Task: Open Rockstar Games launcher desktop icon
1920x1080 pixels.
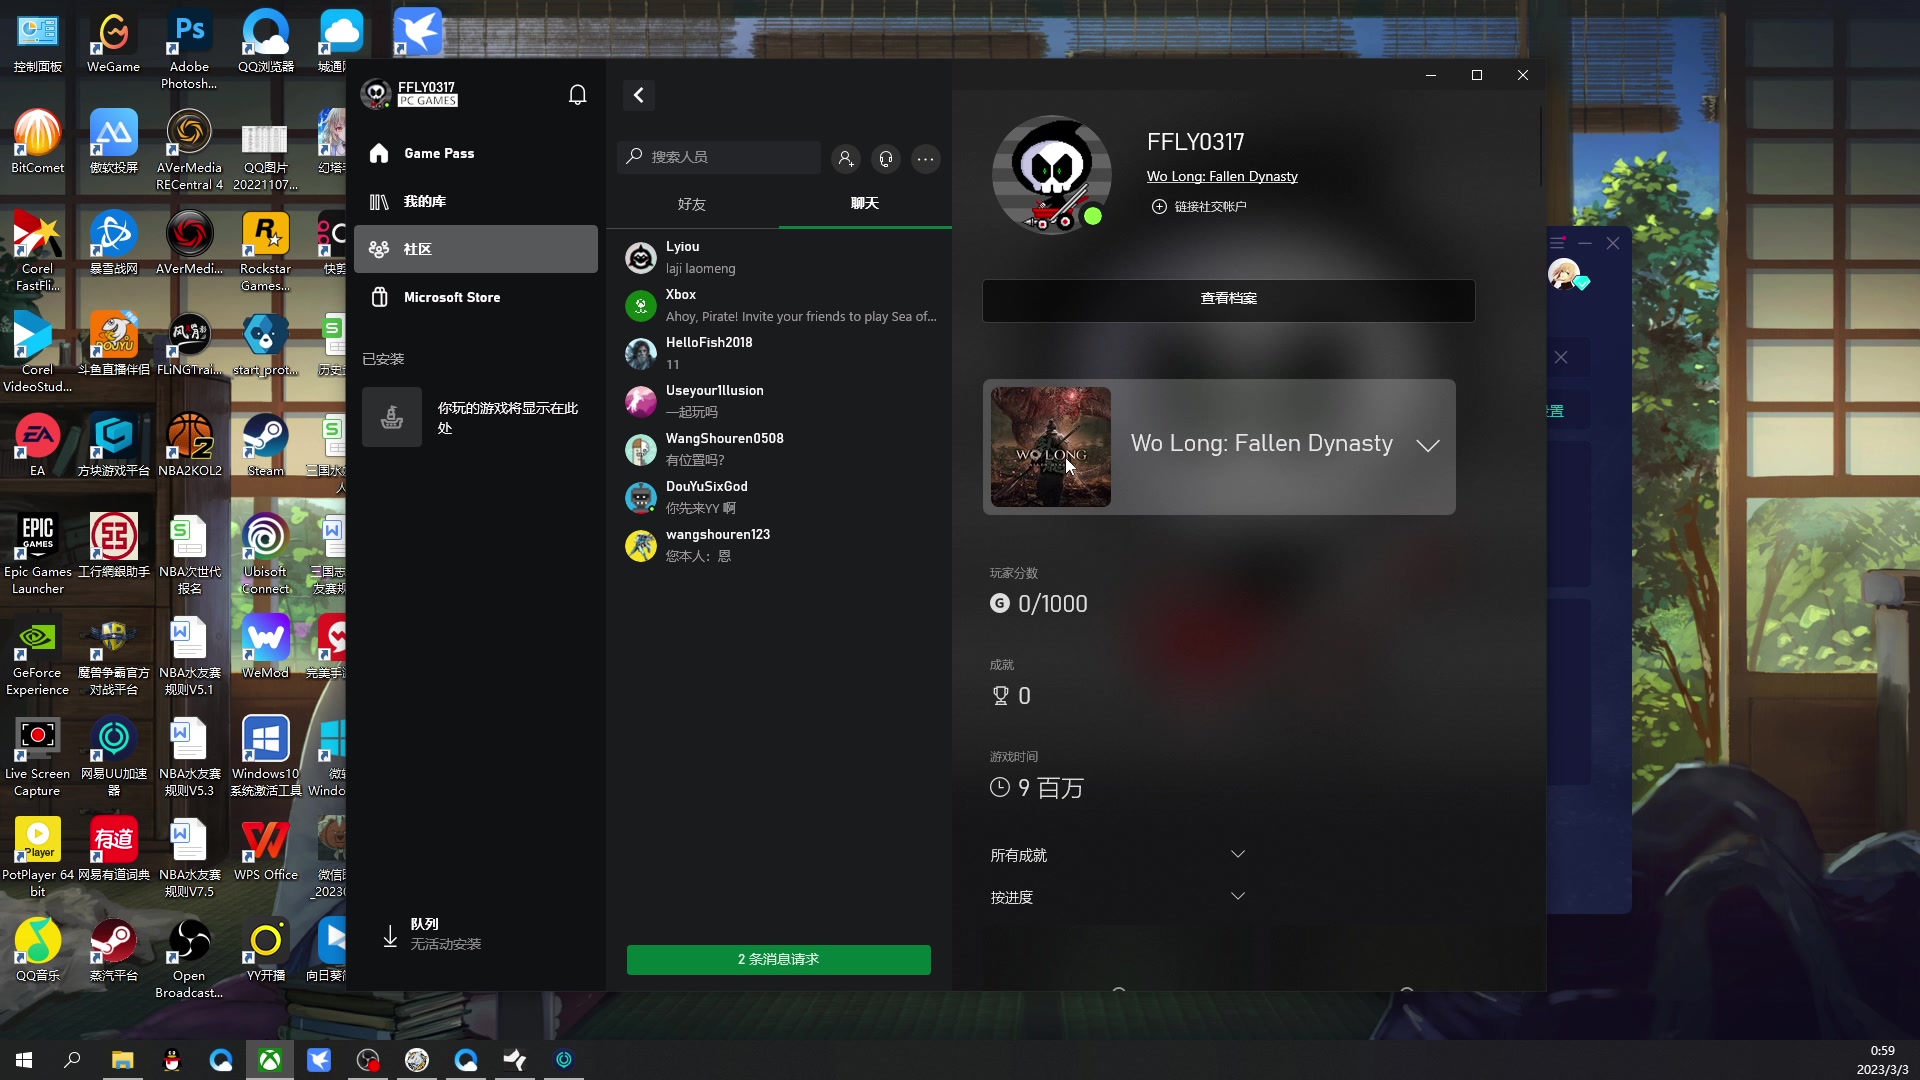Action: tap(266, 250)
